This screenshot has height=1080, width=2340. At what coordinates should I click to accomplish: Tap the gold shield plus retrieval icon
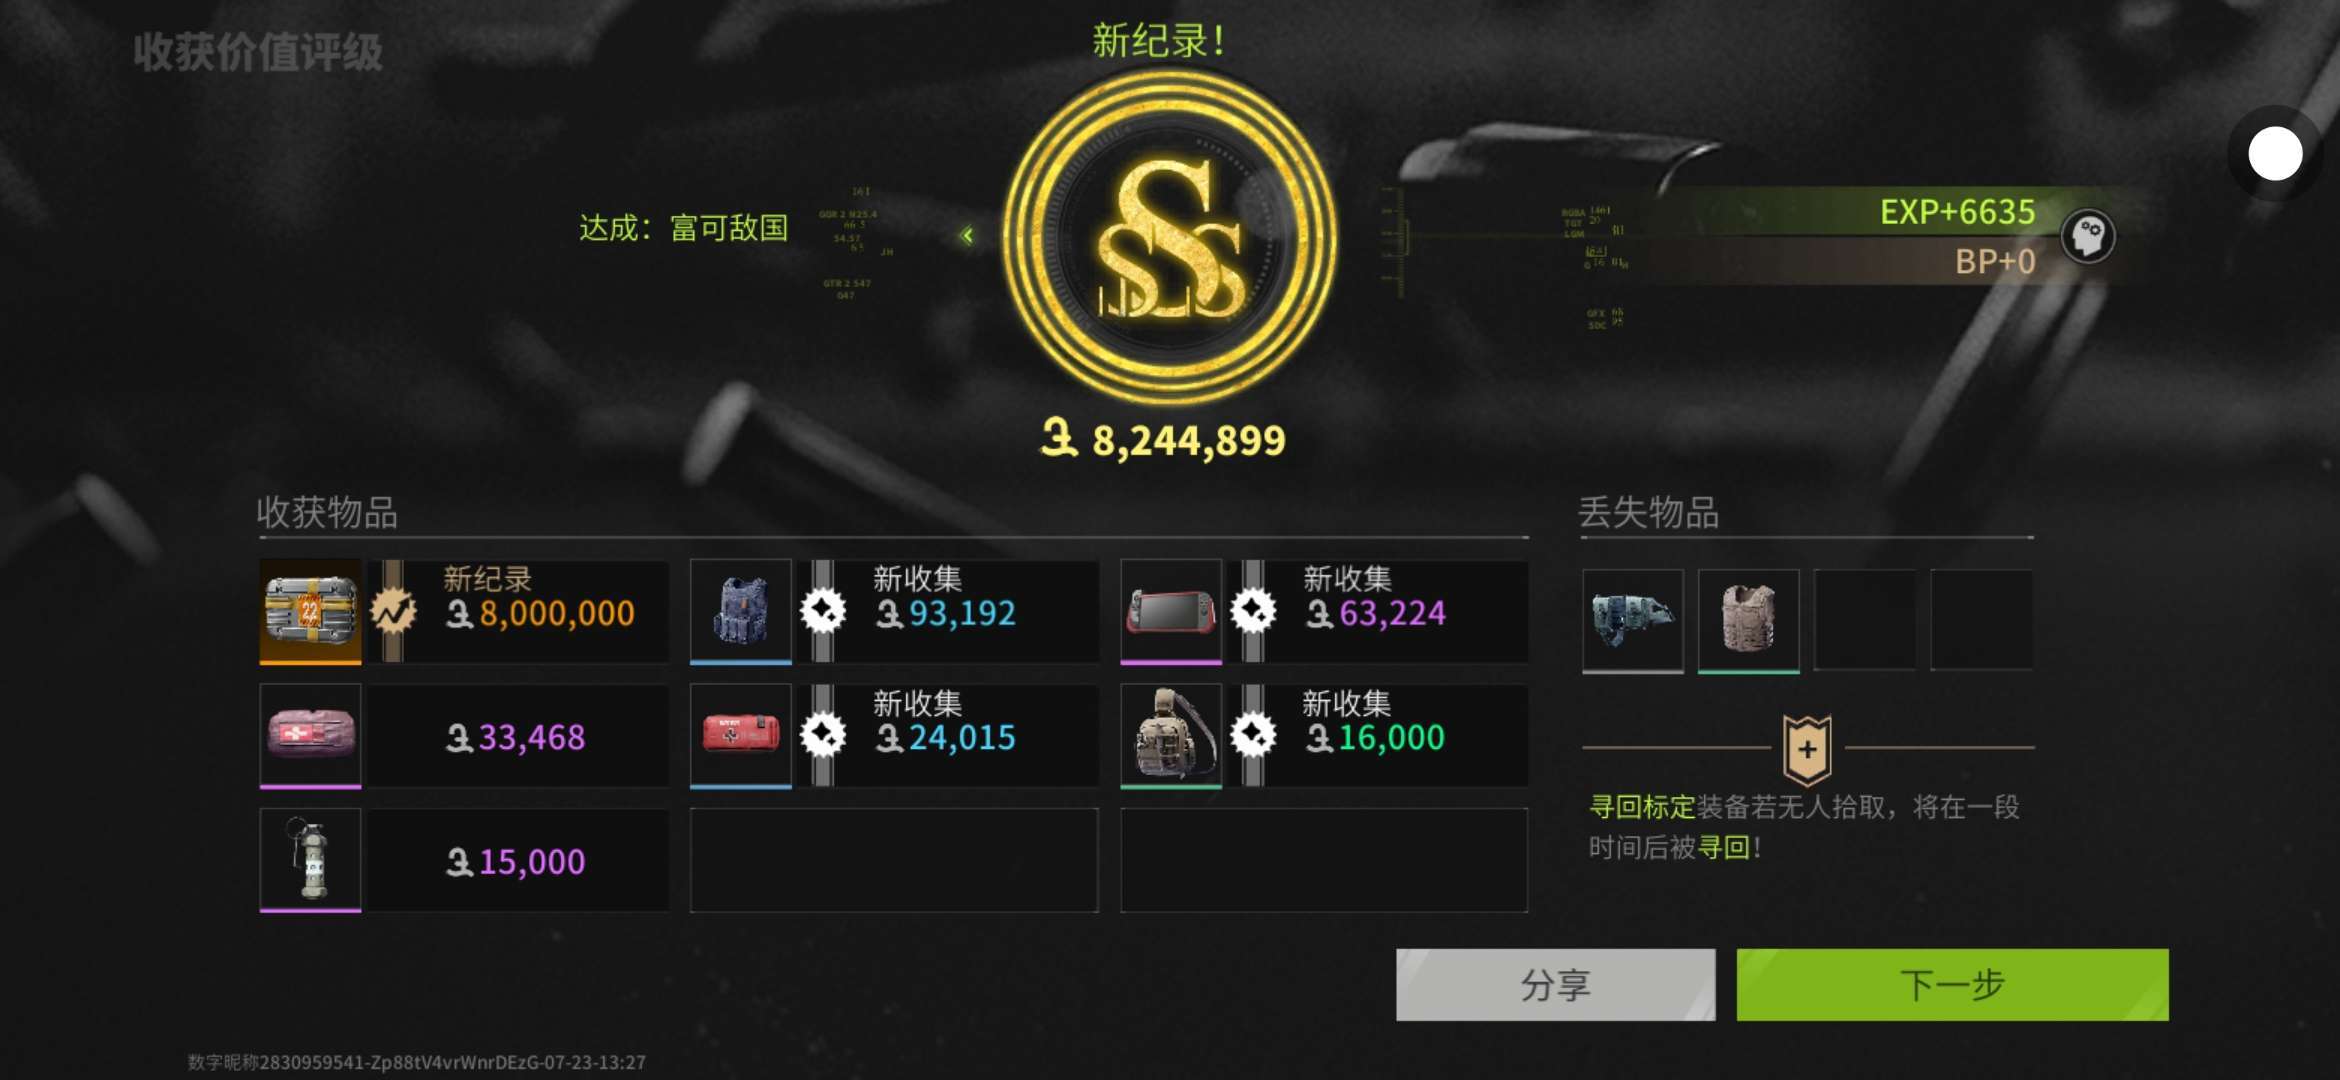pyautogui.click(x=1808, y=749)
